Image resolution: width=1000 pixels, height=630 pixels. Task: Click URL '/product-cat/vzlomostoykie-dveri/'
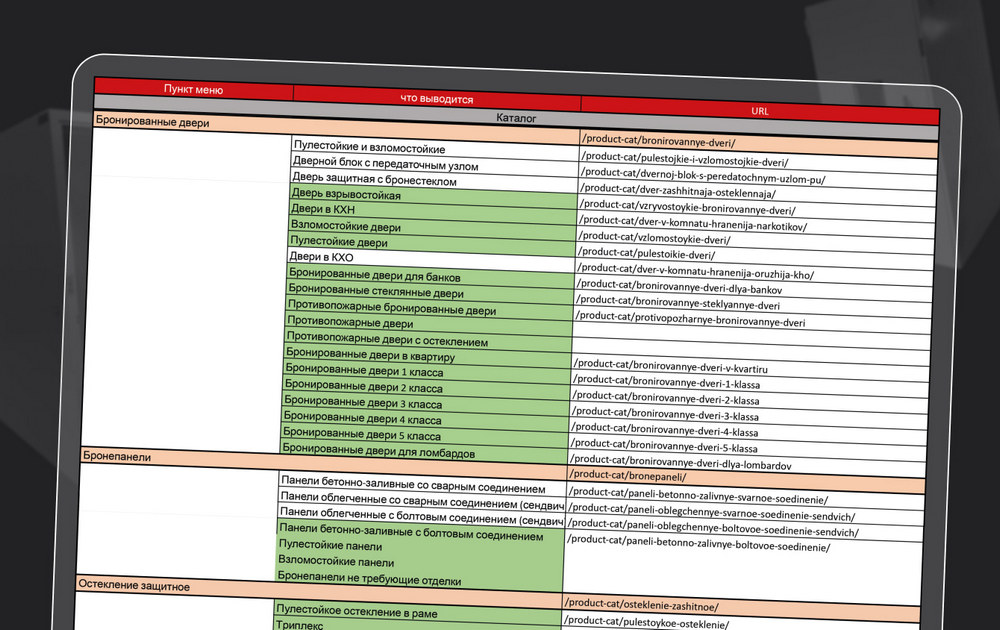tap(654, 237)
